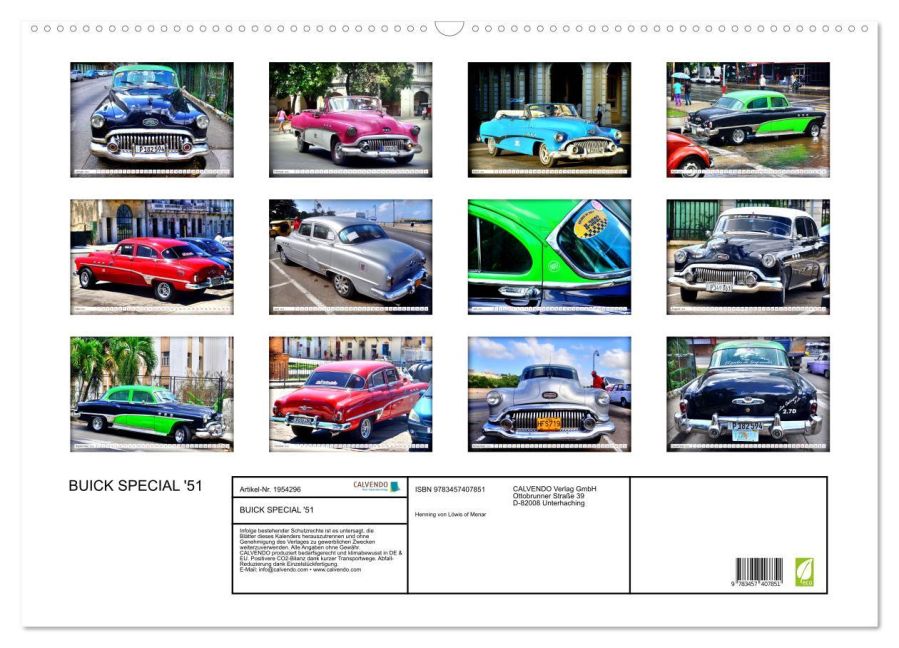Open the www.calvendo.com link
The image size is (899, 648).
337,569
